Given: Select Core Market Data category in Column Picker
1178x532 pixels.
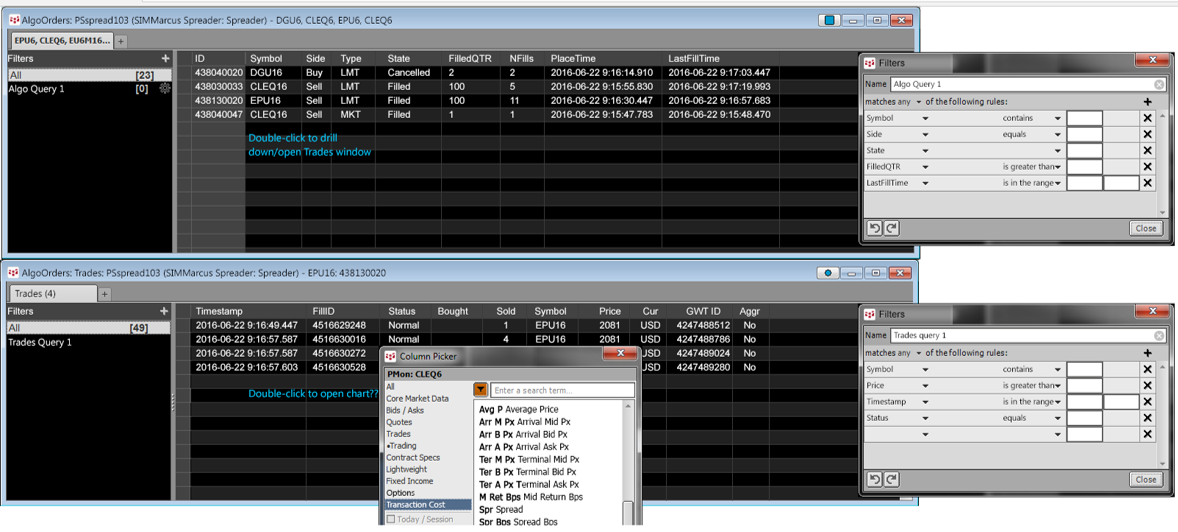Looking at the screenshot, I should point(417,398).
